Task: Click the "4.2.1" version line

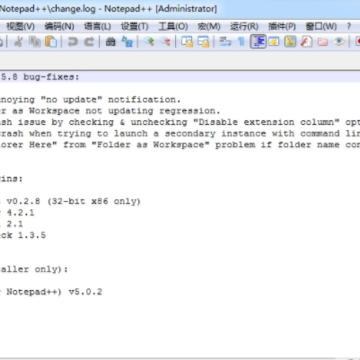Action: coord(17,213)
